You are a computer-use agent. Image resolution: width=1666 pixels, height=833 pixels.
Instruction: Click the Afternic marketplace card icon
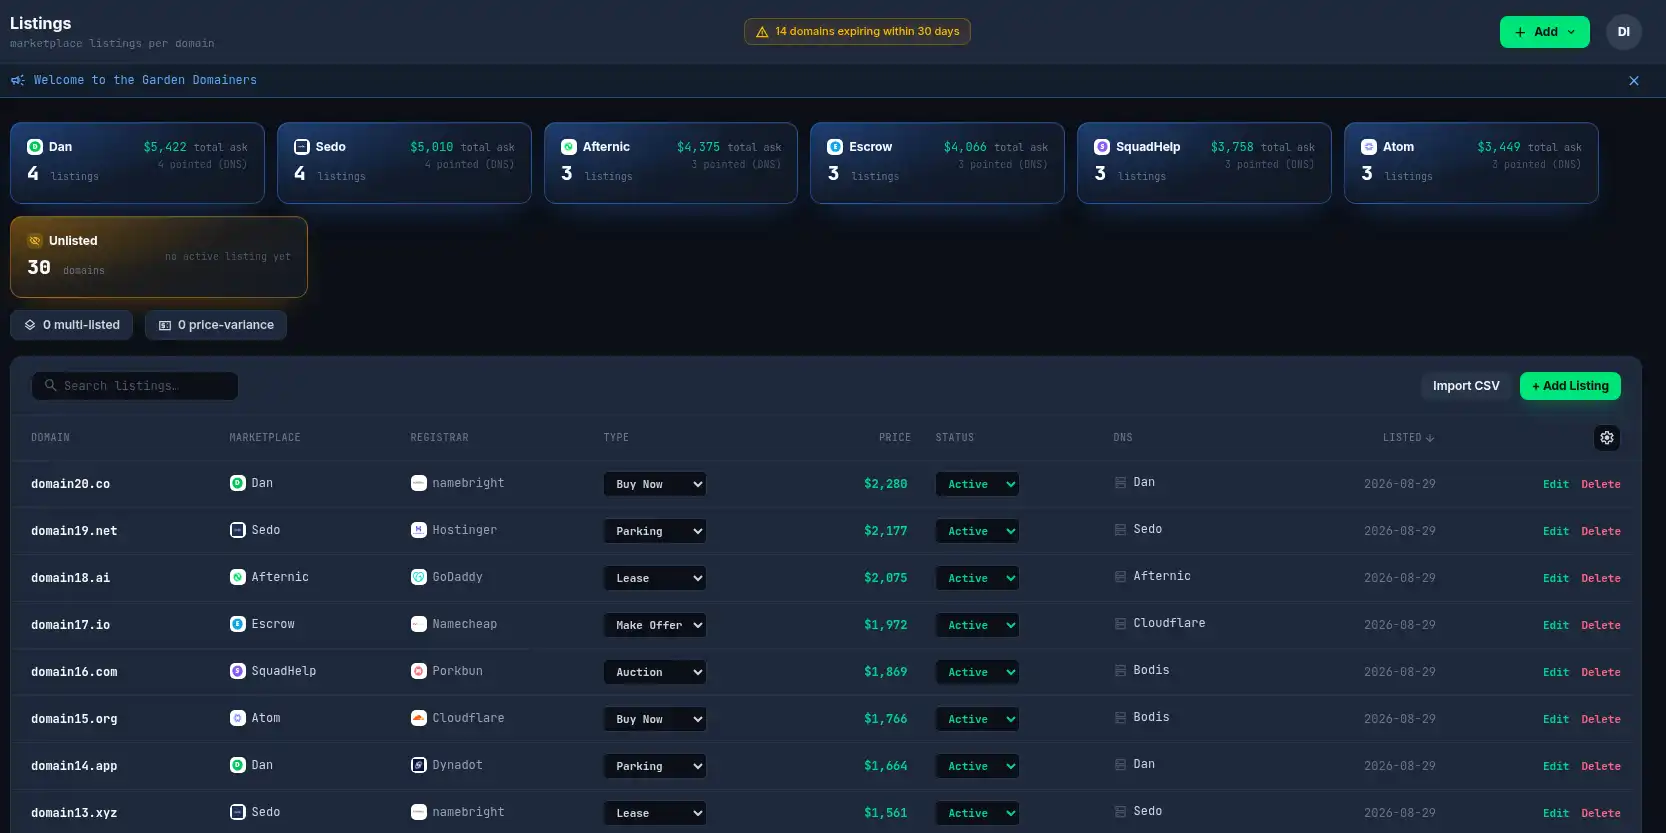(569, 147)
